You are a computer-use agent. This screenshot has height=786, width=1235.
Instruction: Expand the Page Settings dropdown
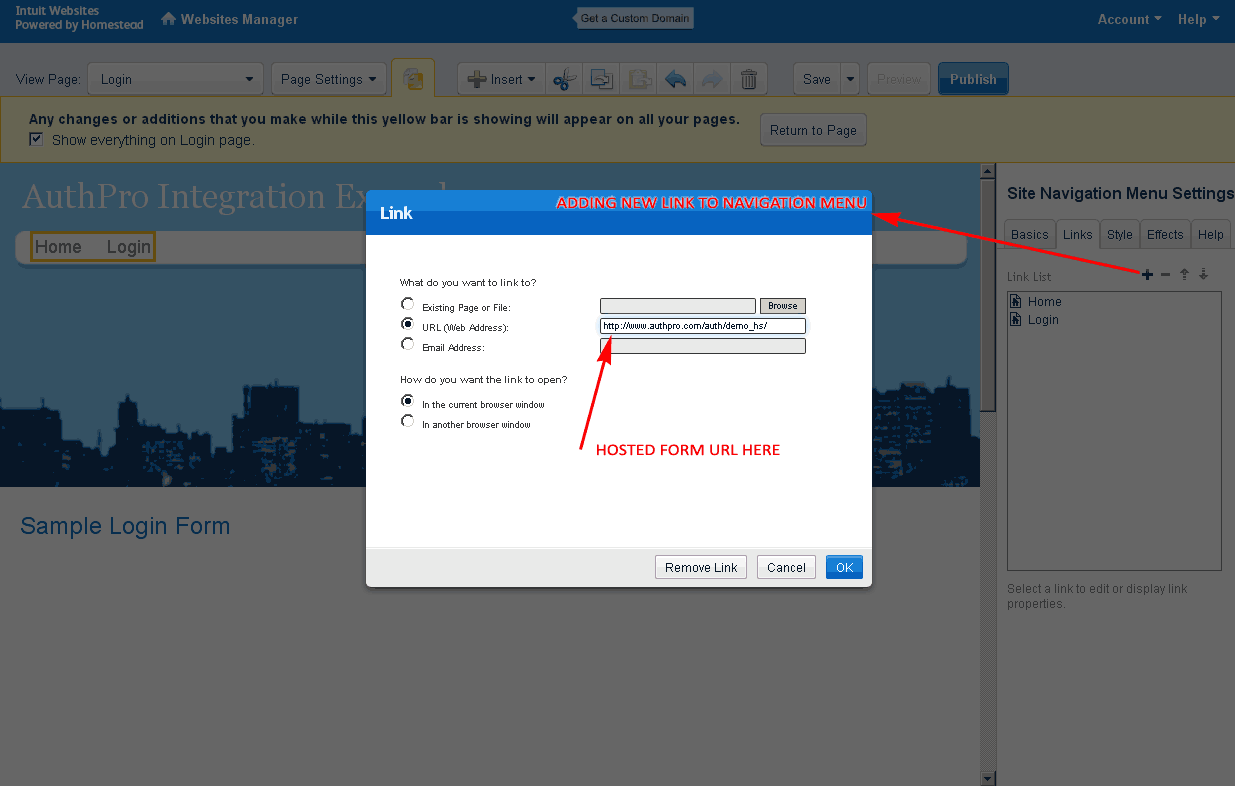tap(328, 79)
